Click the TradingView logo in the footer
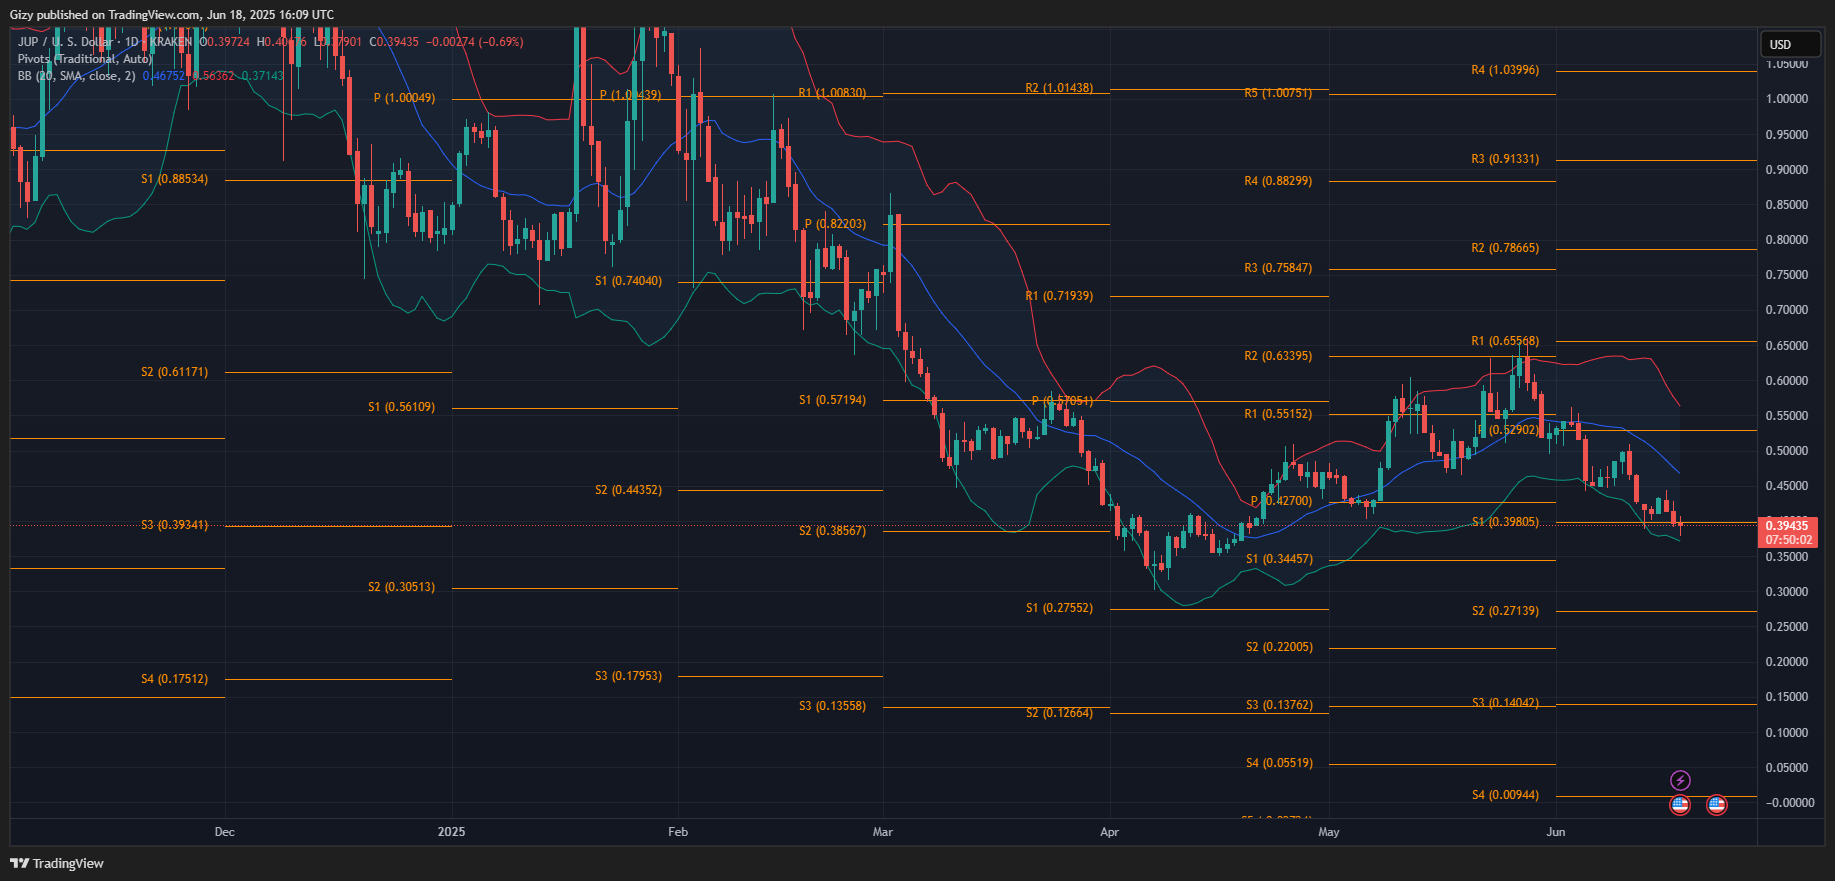Image resolution: width=1835 pixels, height=881 pixels. (x=57, y=863)
